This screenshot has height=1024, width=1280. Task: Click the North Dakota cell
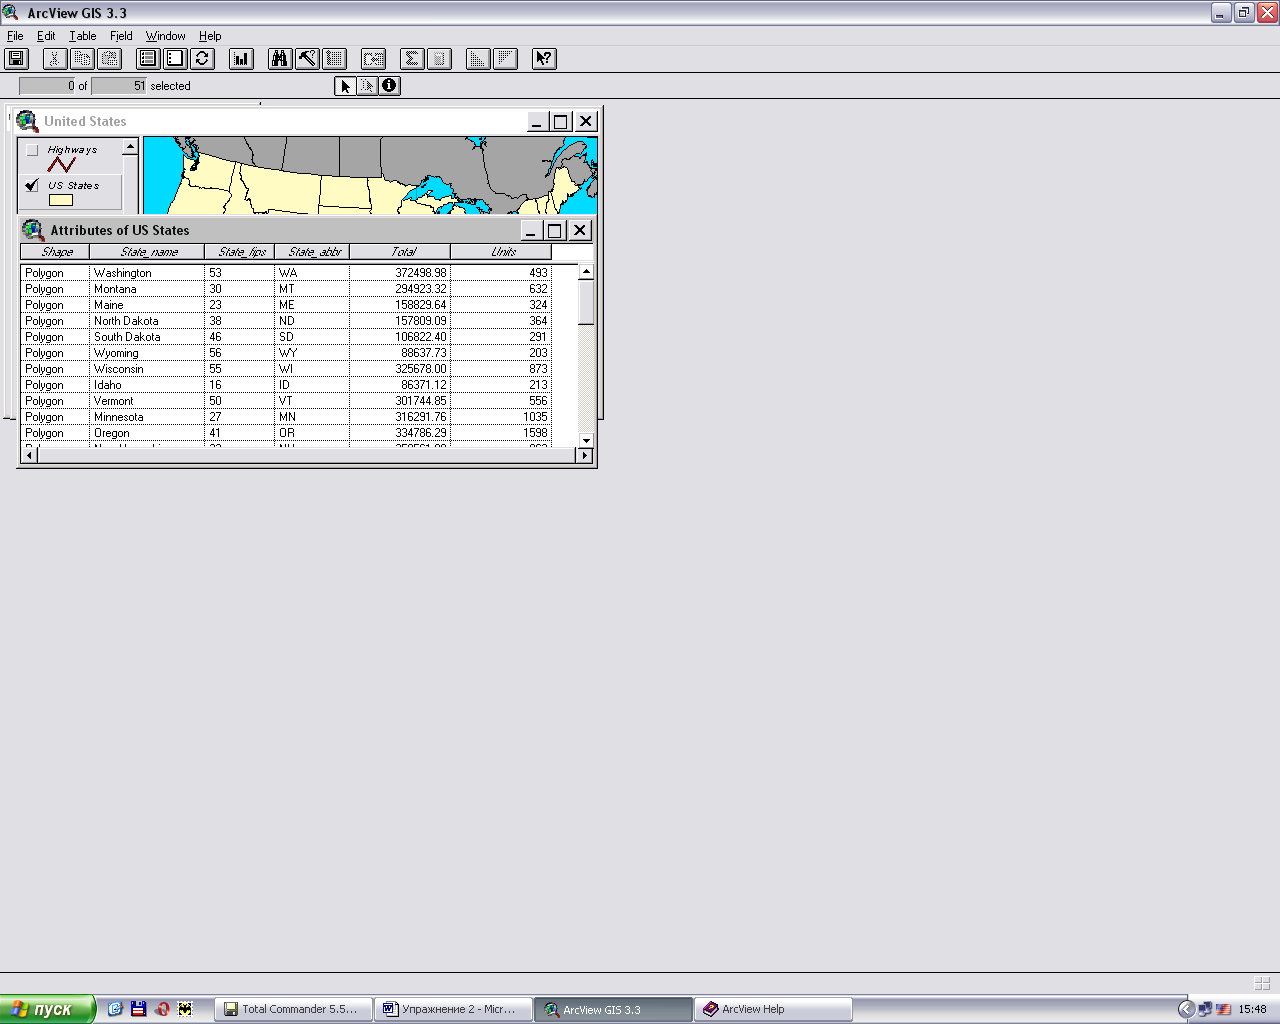[147, 321]
